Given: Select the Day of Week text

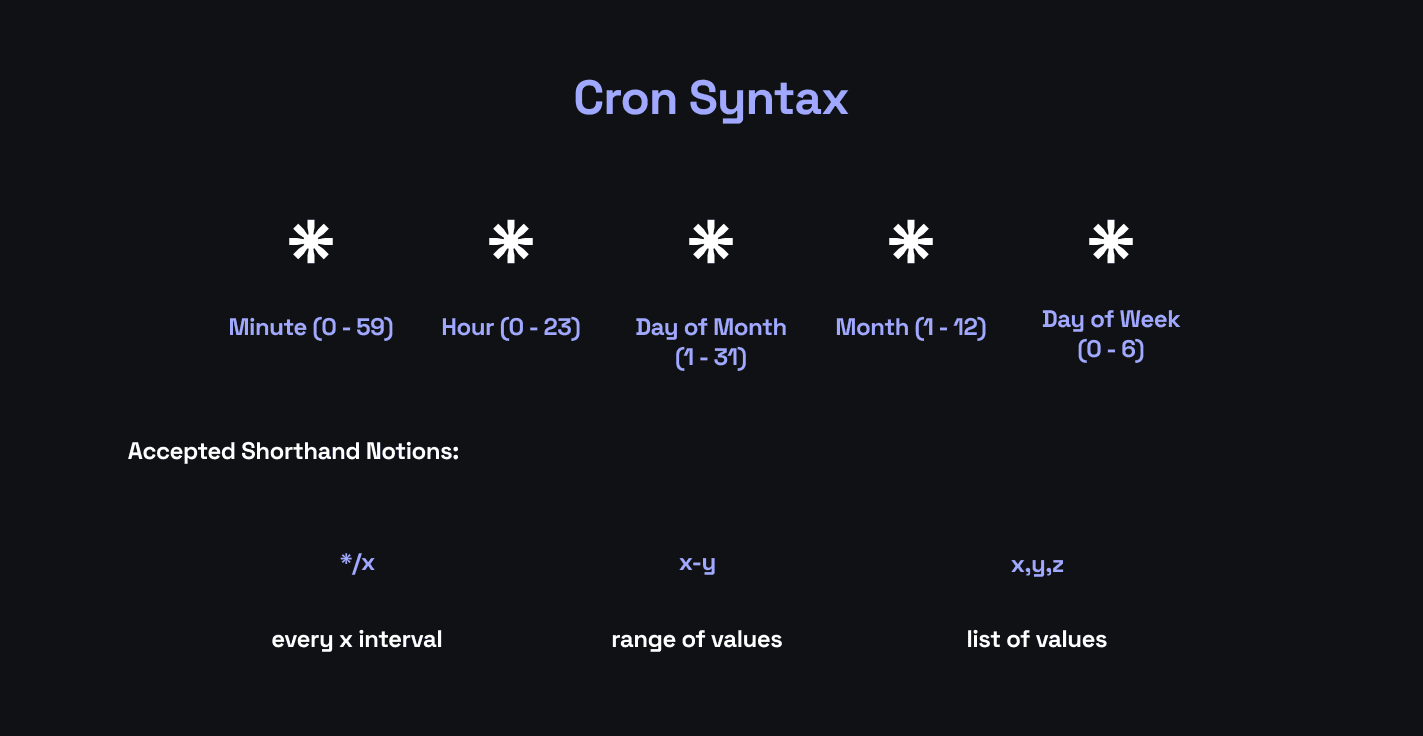Looking at the screenshot, I should pos(1111,319).
